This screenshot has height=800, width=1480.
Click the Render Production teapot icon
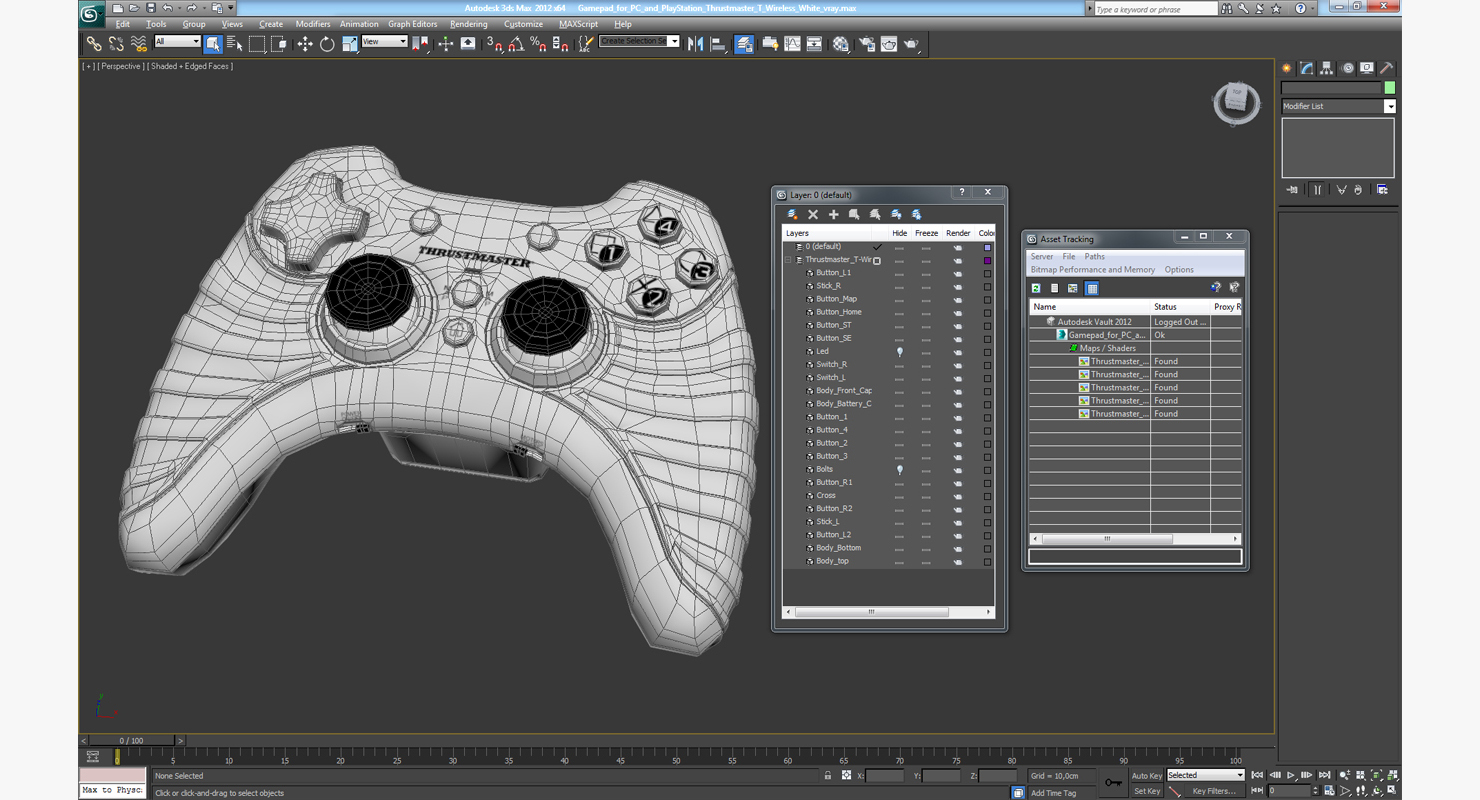[x=912, y=44]
